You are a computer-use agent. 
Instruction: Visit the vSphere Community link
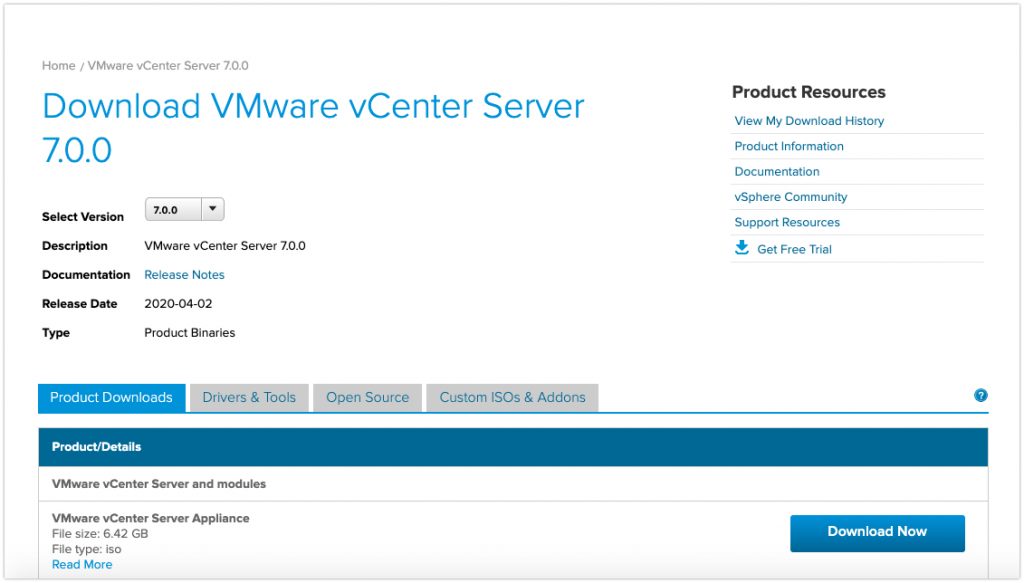[791, 197]
